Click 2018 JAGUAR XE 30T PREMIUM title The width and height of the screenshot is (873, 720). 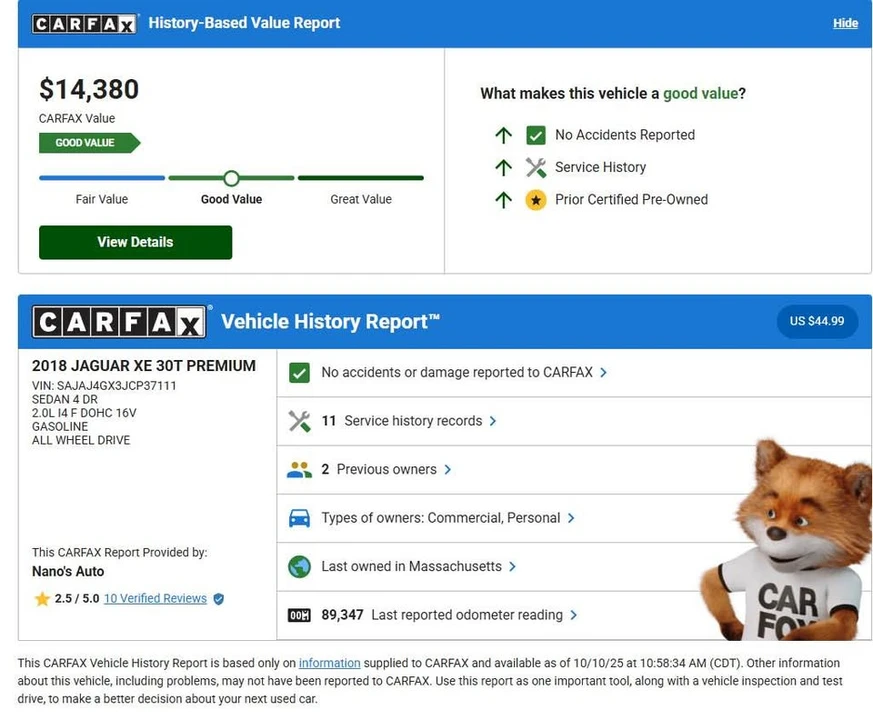click(x=144, y=366)
